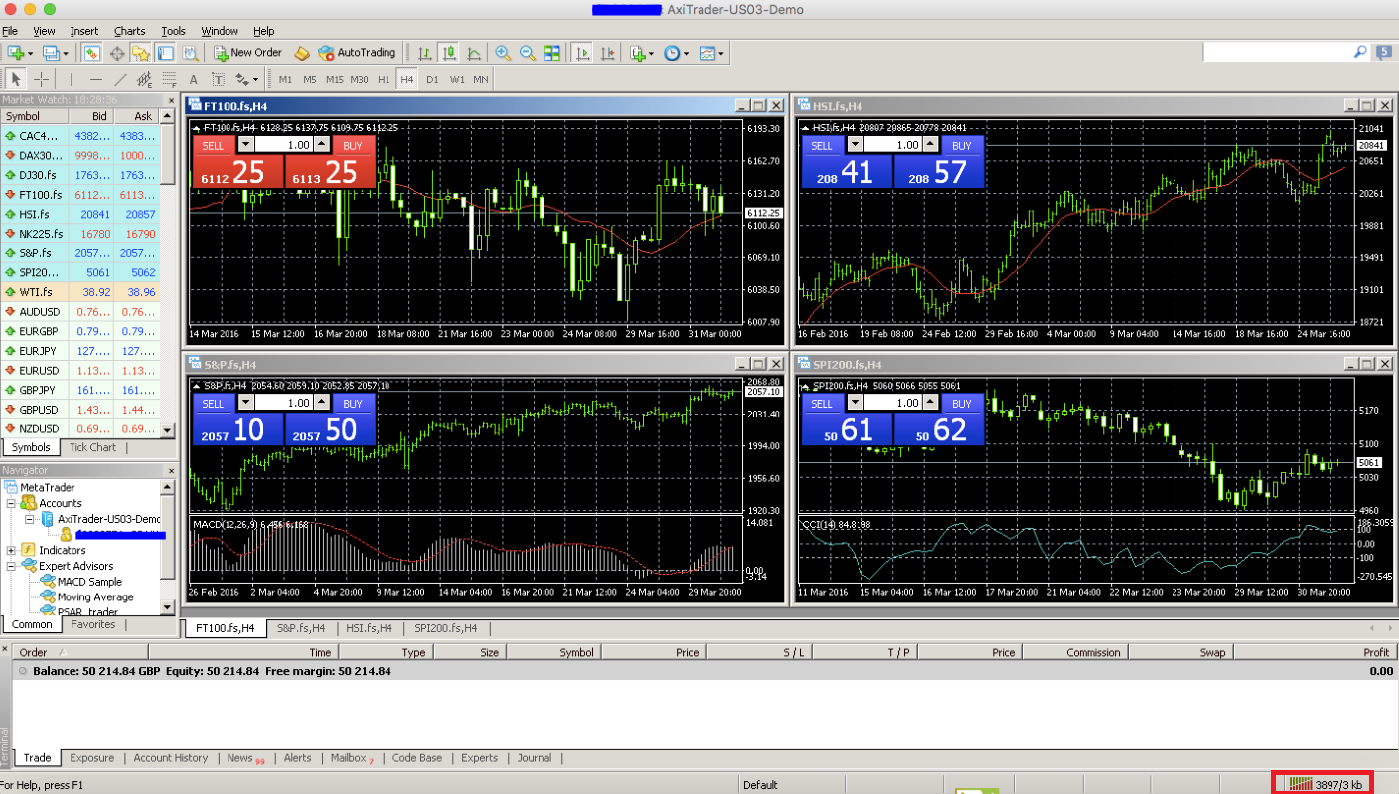Image resolution: width=1399 pixels, height=794 pixels.
Task: Select the D1 timeframe
Action: pyautogui.click(x=432, y=79)
